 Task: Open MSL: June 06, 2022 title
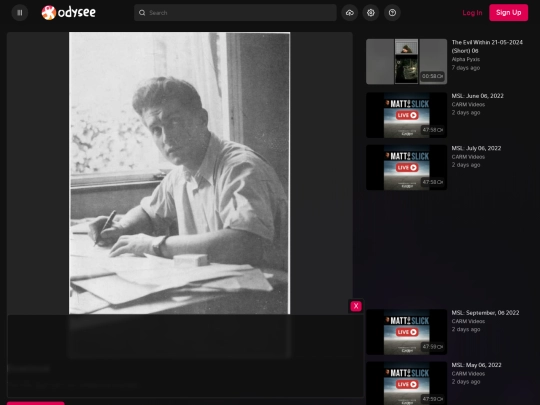pos(477,96)
